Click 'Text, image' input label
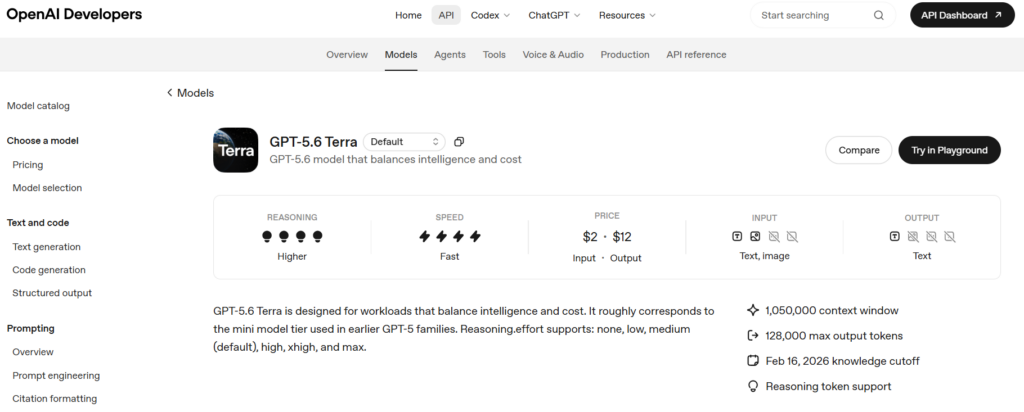The height and width of the screenshot is (412, 1024). [764, 256]
